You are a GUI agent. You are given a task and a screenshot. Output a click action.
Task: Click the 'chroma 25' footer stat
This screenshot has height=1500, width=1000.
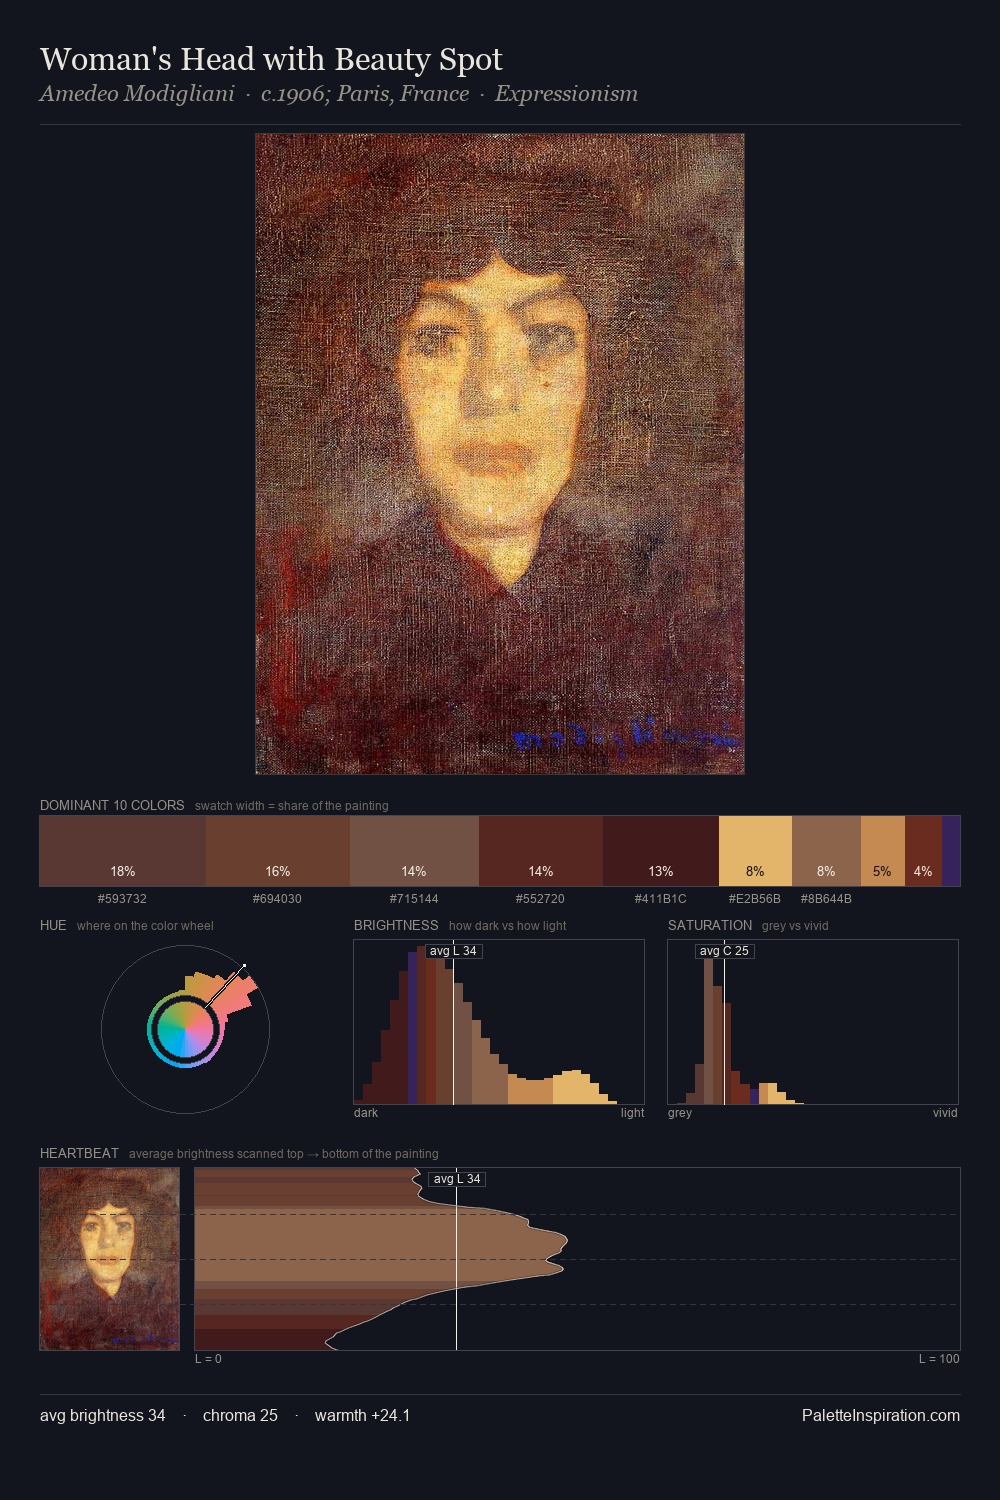[x=240, y=1415]
